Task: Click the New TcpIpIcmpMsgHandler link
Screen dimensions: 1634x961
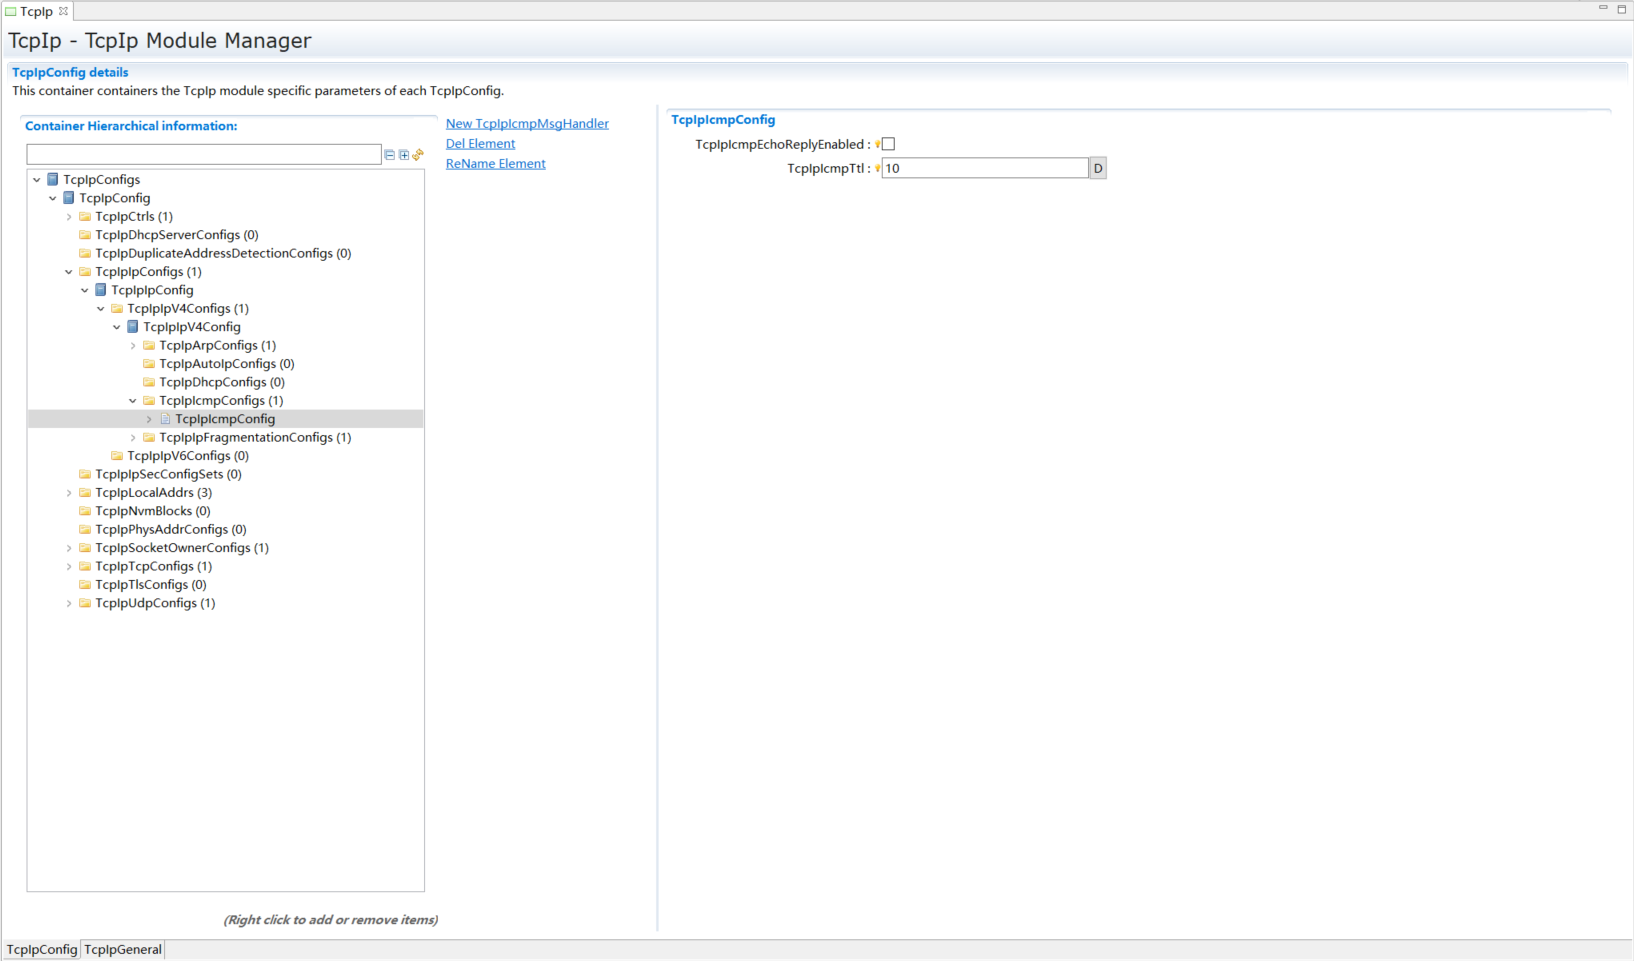Action: (527, 124)
